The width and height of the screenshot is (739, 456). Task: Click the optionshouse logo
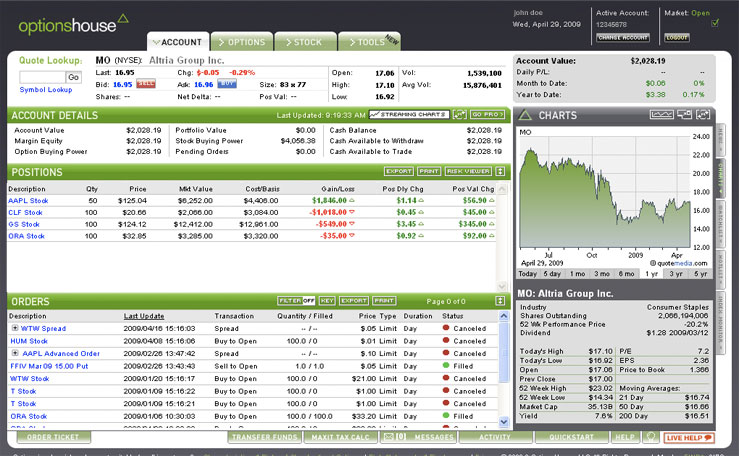click(x=73, y=24)
